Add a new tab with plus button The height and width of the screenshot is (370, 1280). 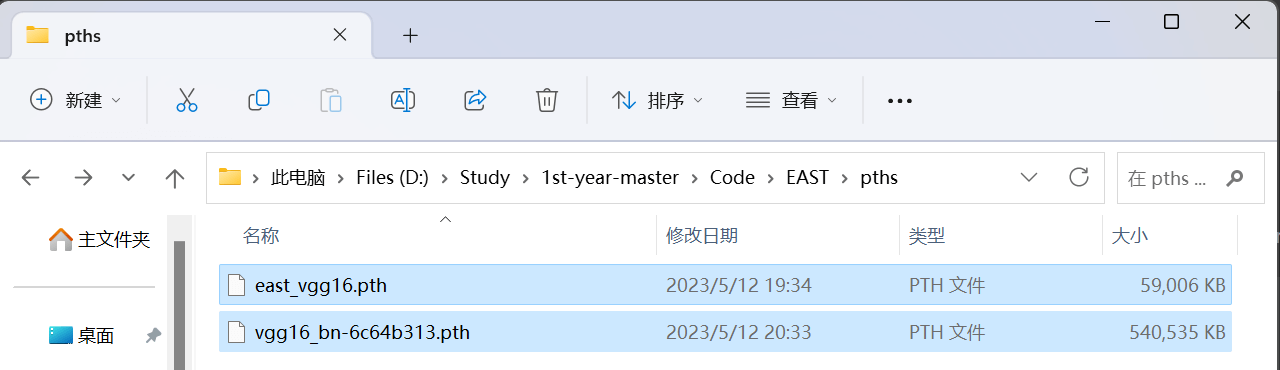pos(410,35)
